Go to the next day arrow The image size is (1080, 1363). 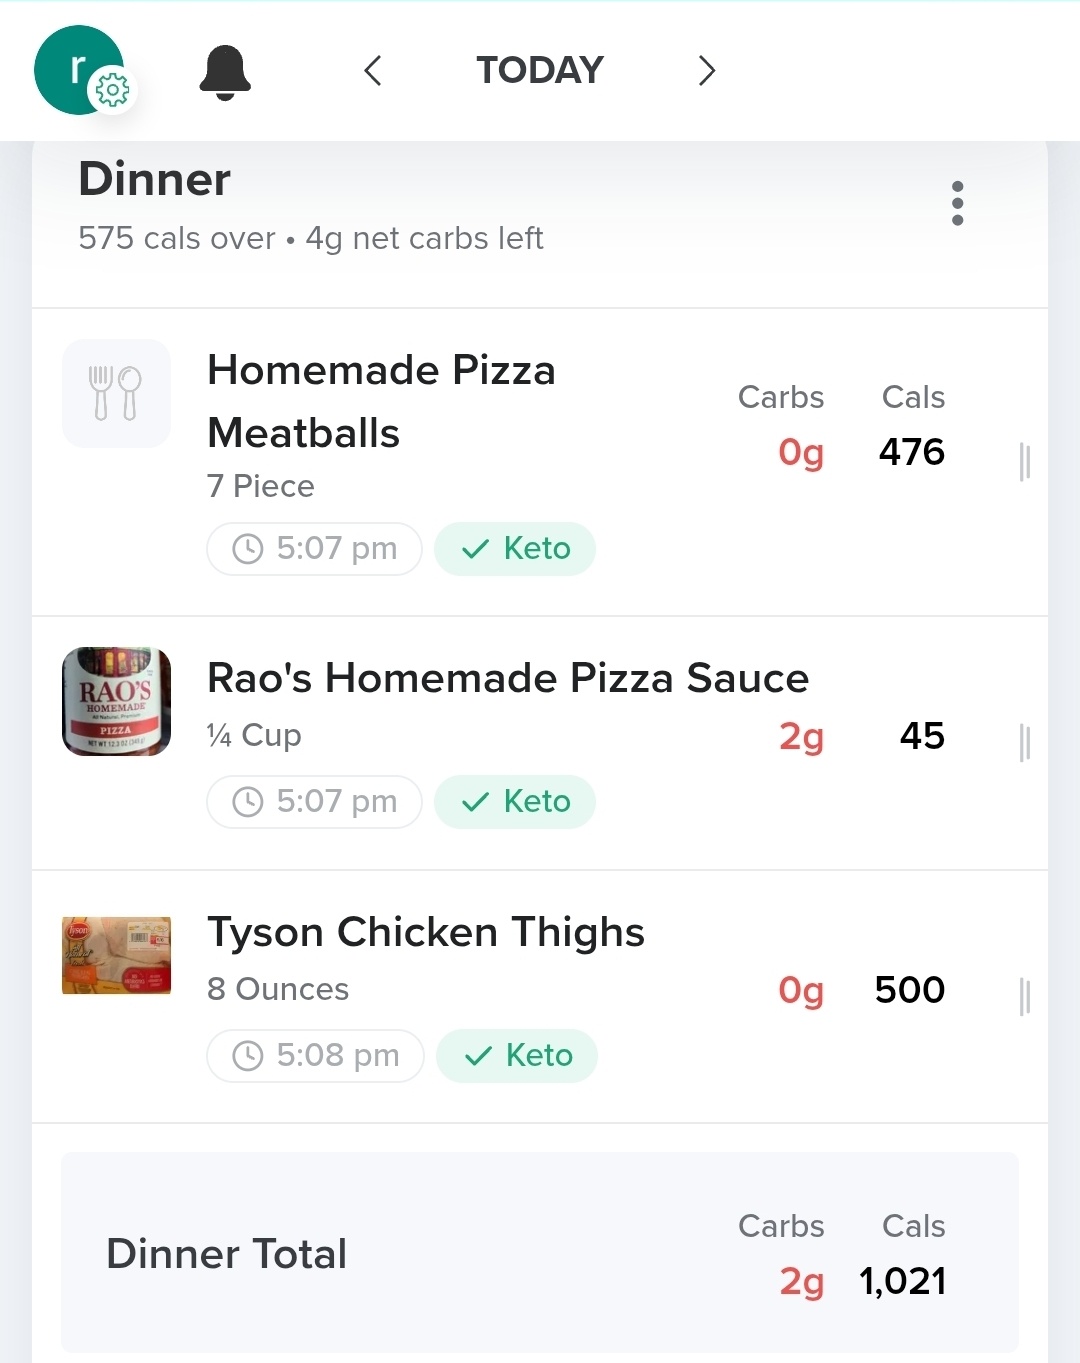click(707, 71)
